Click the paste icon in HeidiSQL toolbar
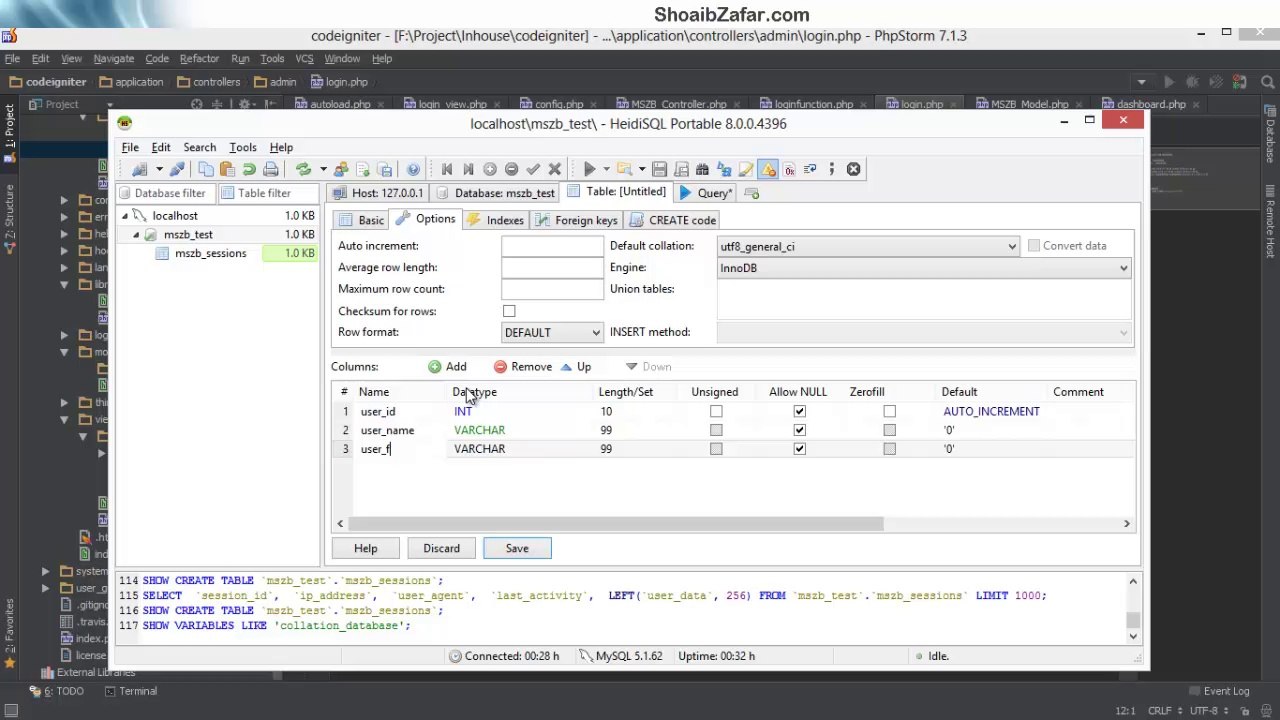The height and width of the screenshot is (720, 1280). (227, 169)
